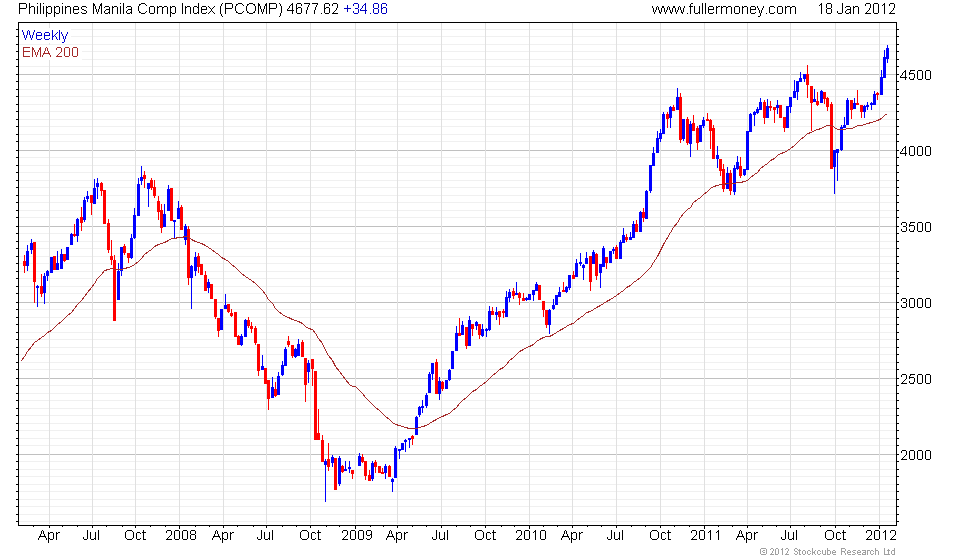This screenshot has height=560, width=980.
Task: Click the 2500 price axis label
Action: point(916,379)
